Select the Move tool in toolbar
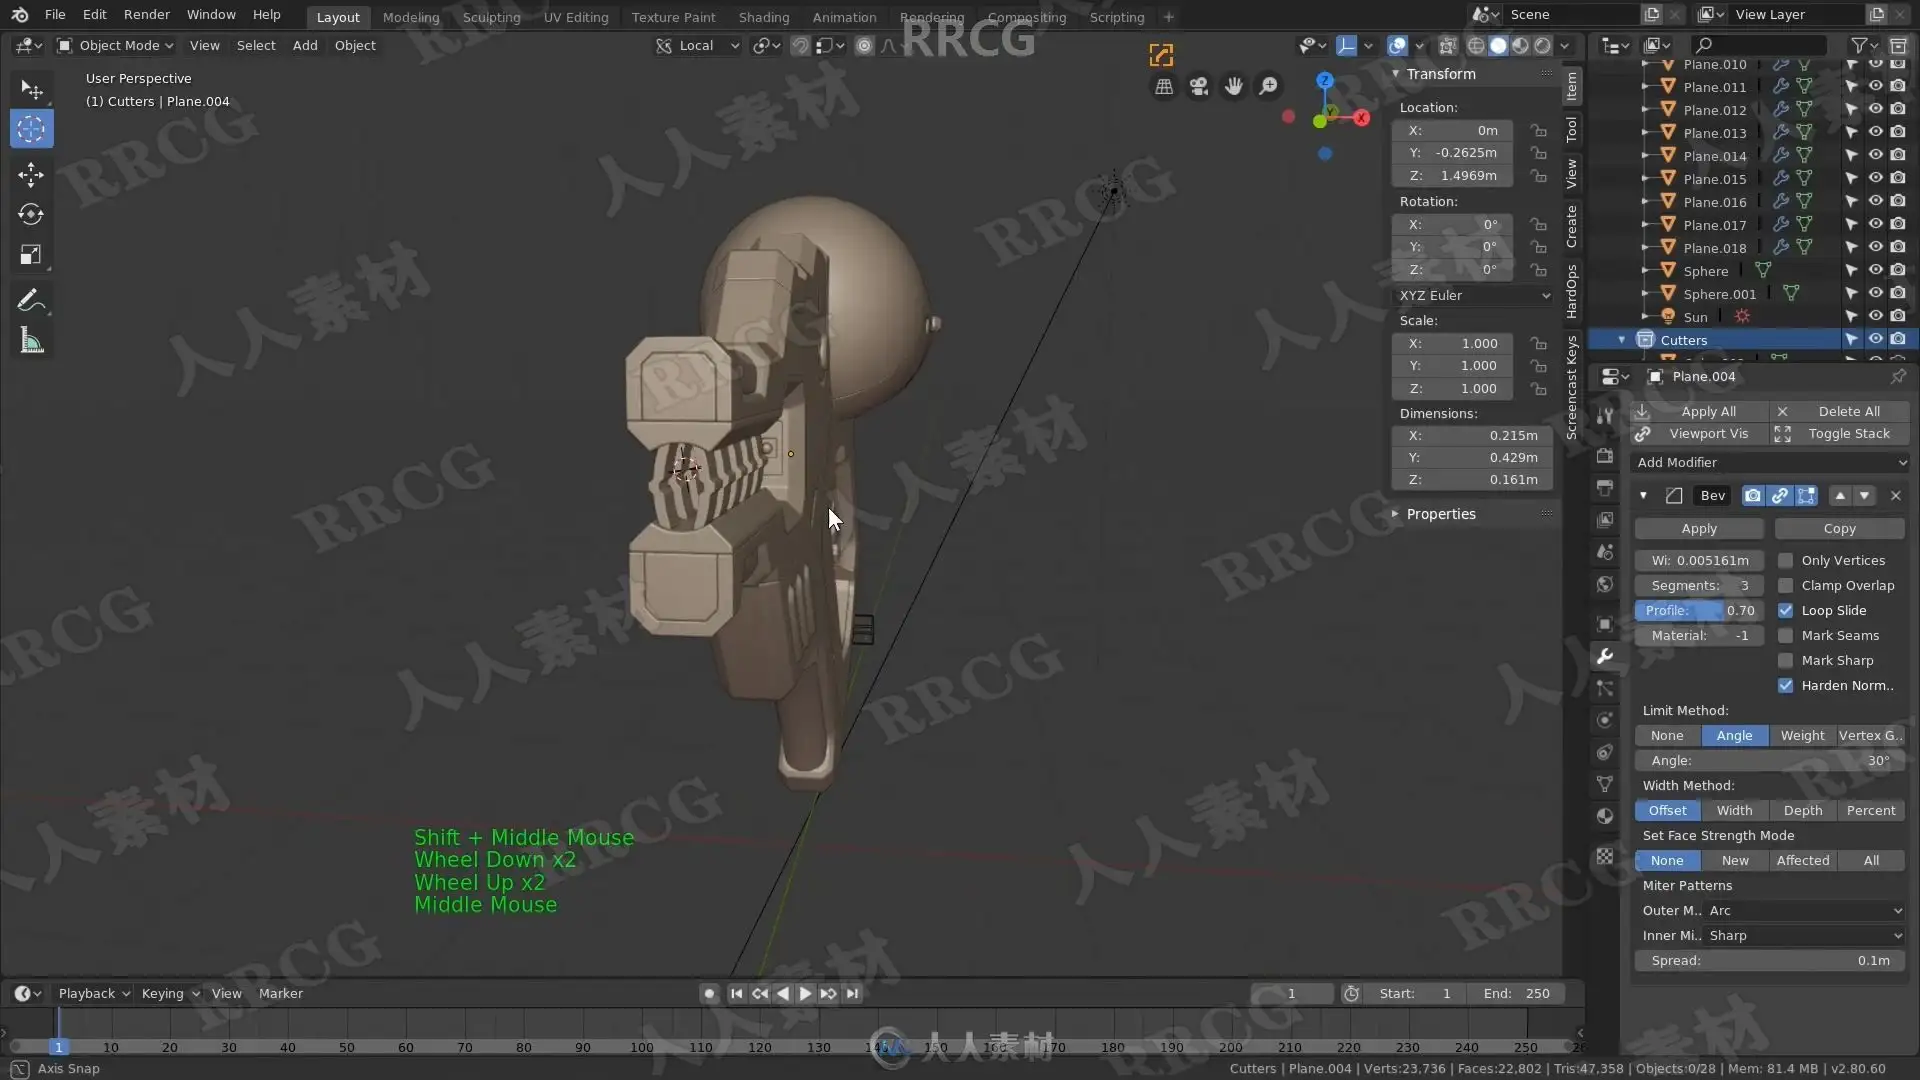The image size is (1920, 1080). click(x=31, y=174)
